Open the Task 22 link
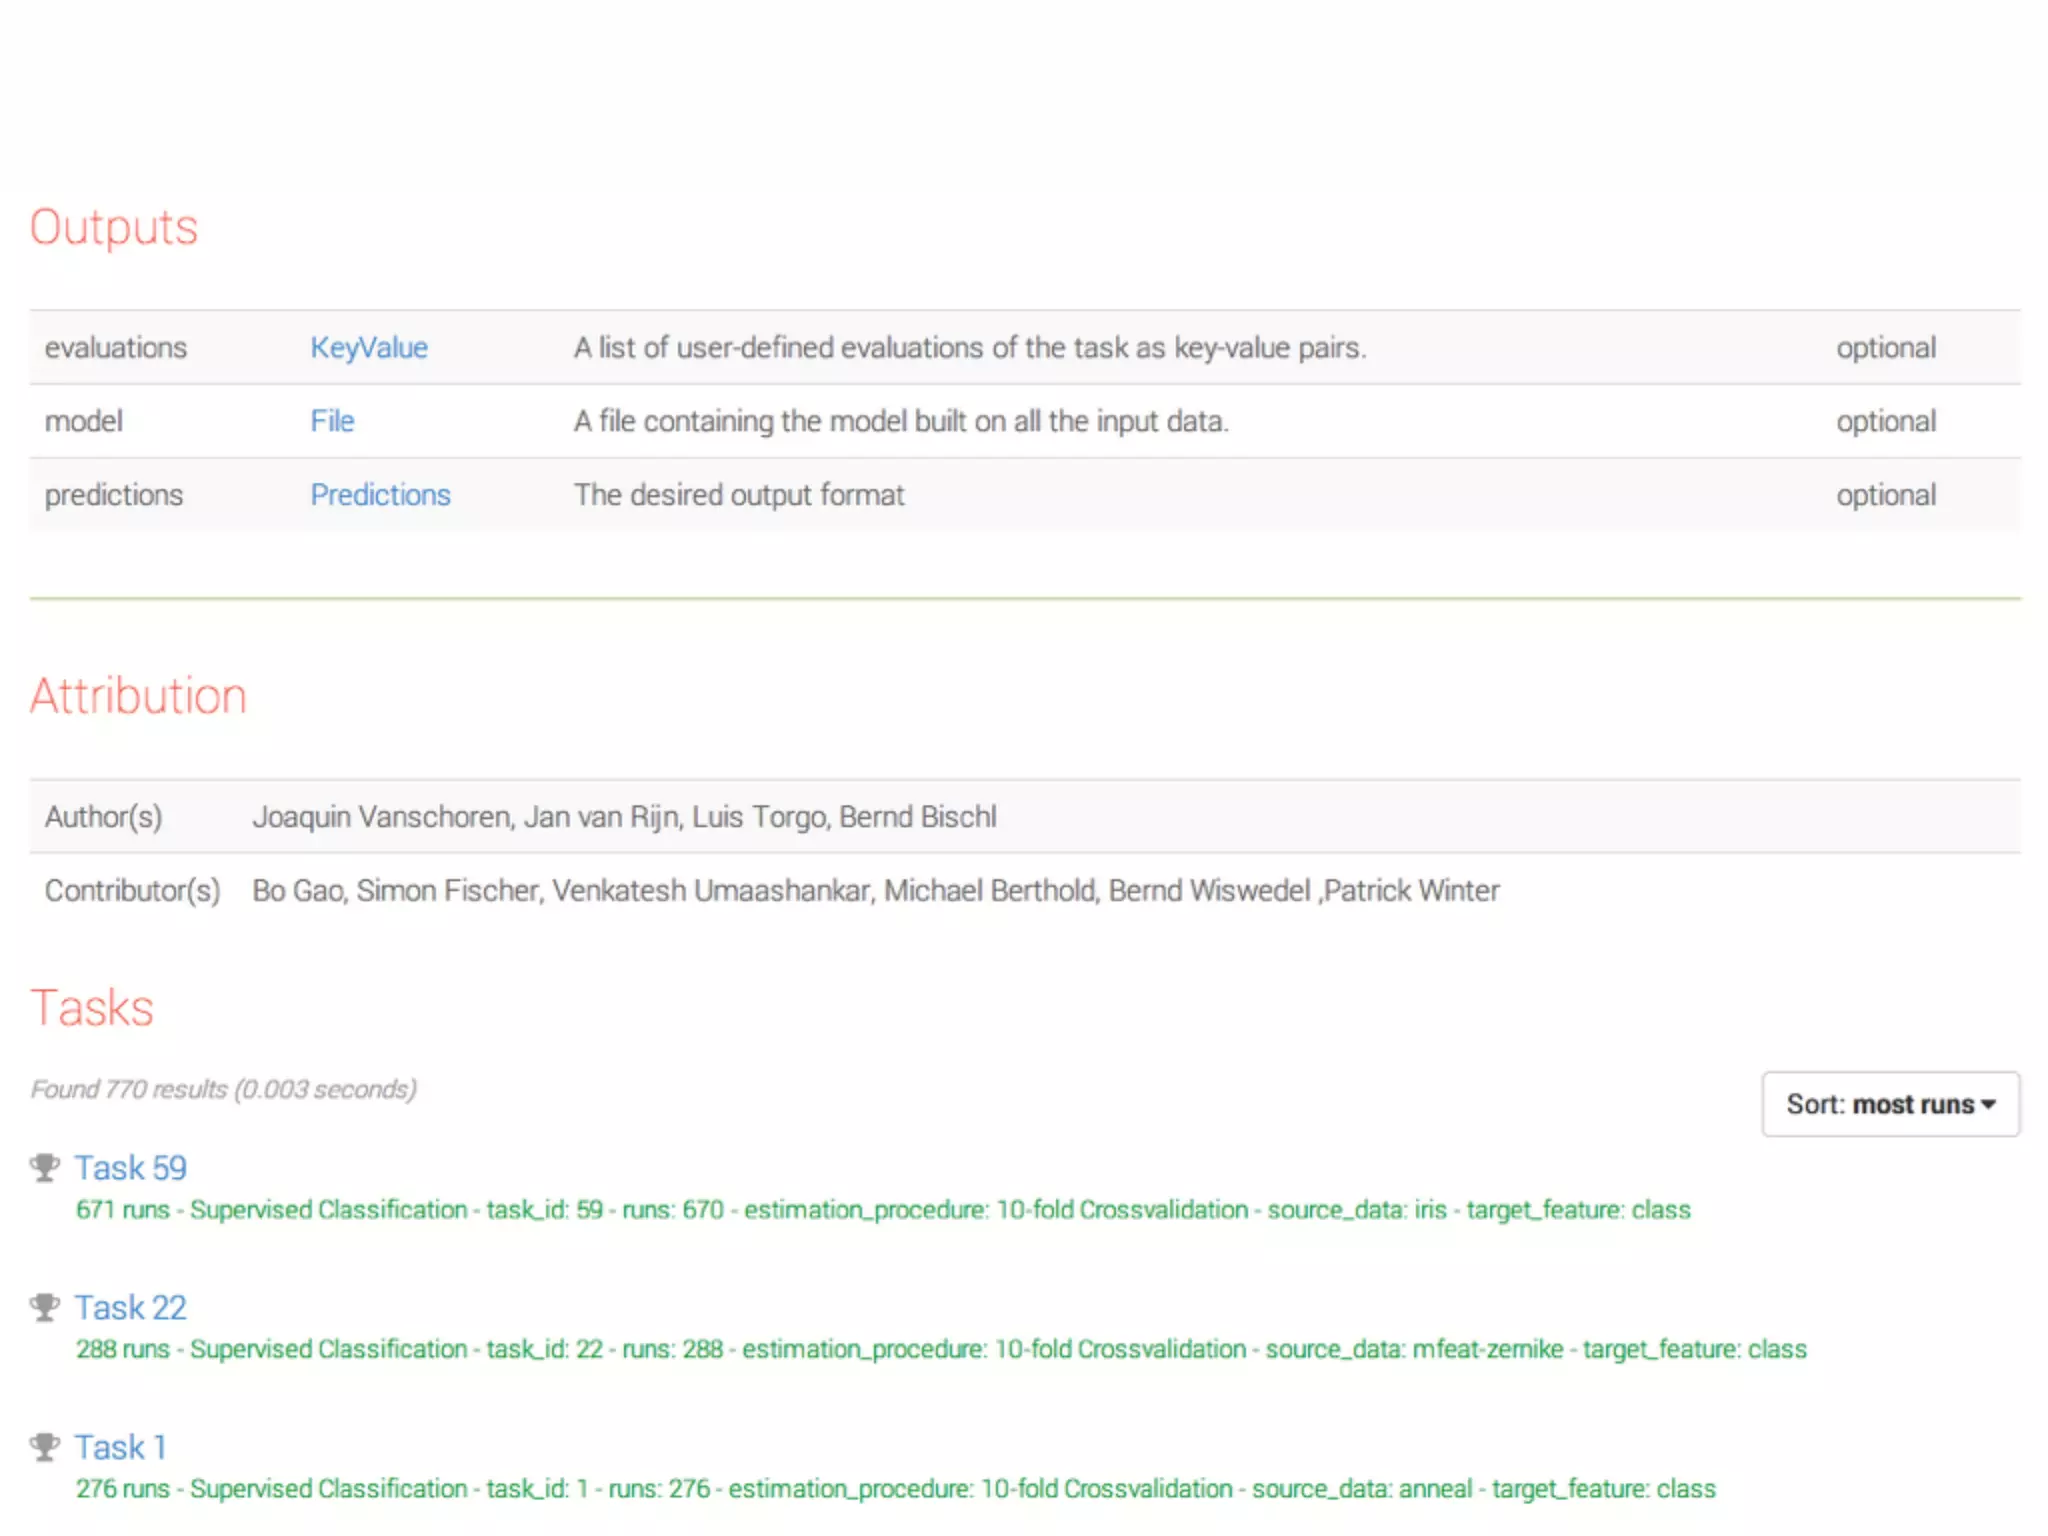Viewport: 2048px width, 1536px height. point(131,1307)
